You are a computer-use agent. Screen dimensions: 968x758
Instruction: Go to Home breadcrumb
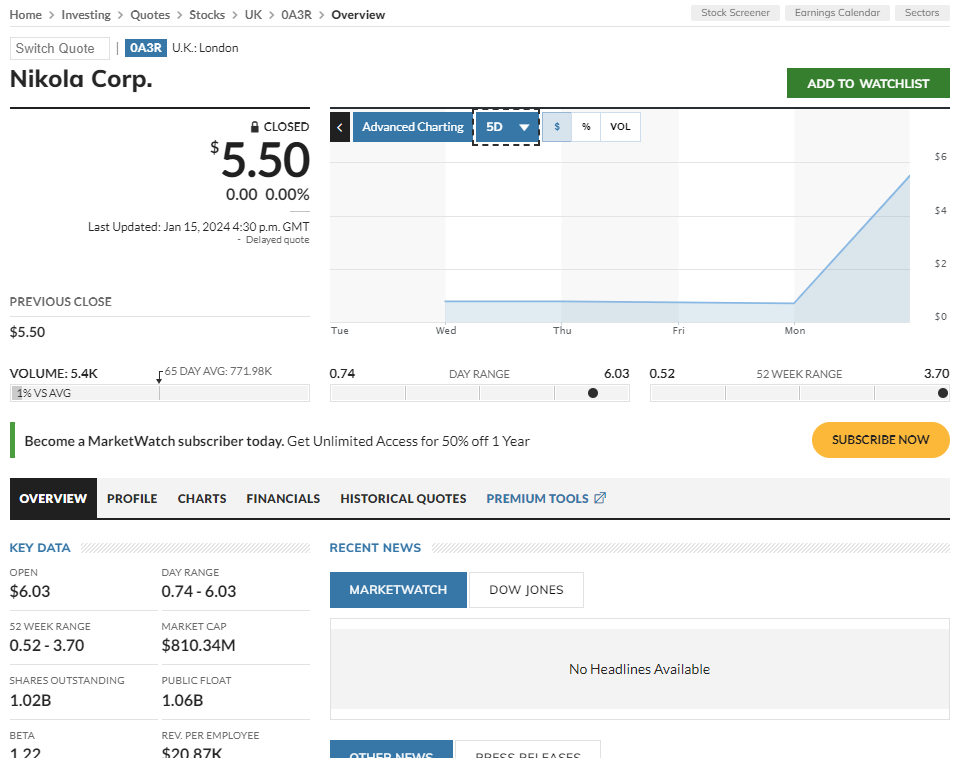pyautogui.click(x=25, y=15)
